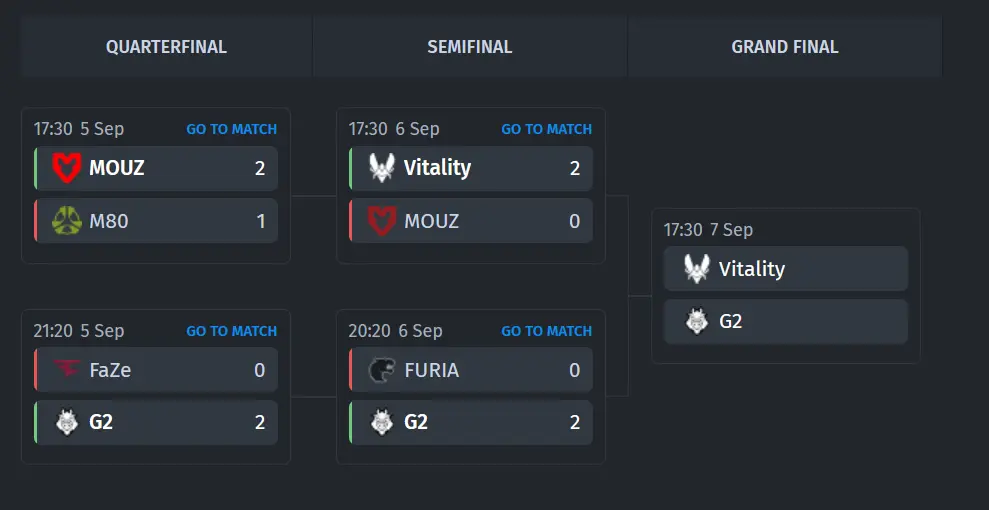This screenshot has height=510, width=989.
Task: Click the G2 logo in the semifinal match
Action: [x=382, y=422]
